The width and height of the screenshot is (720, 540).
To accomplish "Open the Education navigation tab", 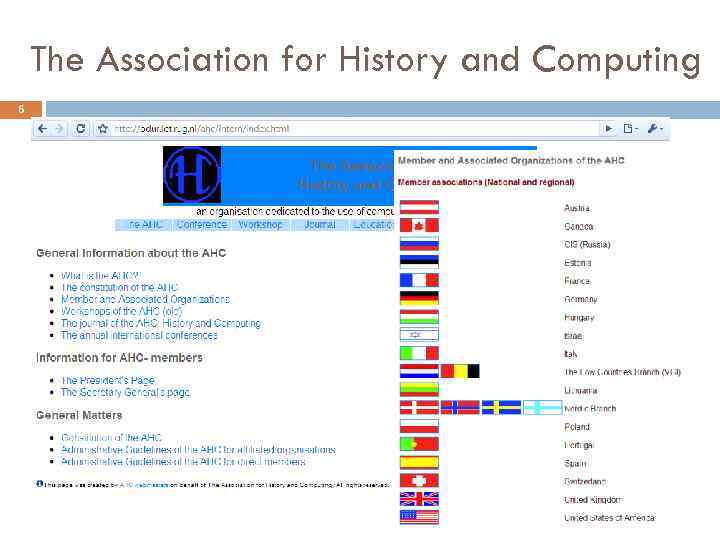I will [x=371, y=225].
